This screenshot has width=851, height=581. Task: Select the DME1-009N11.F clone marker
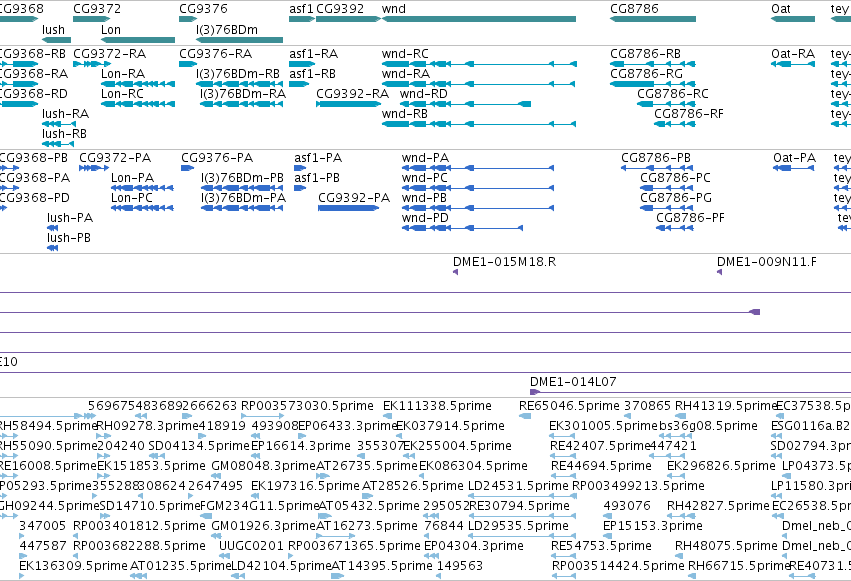719,272
